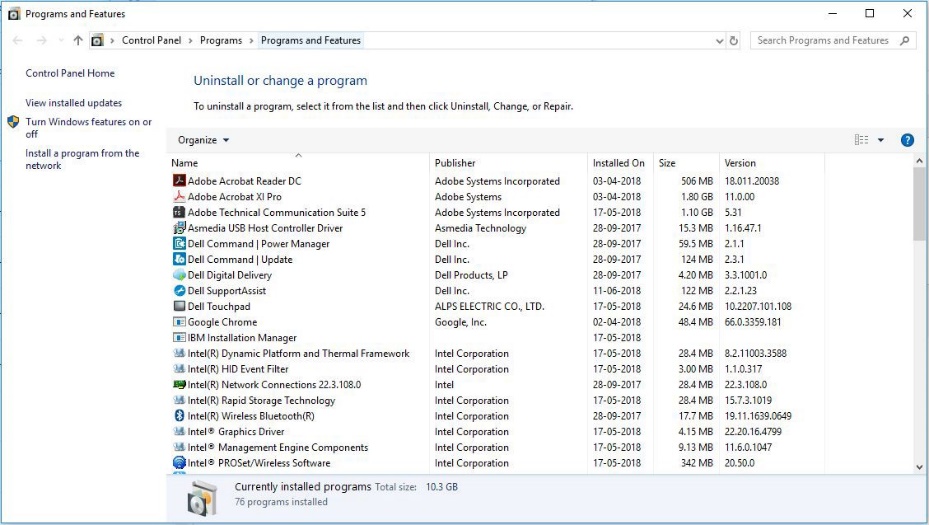Expand chevron after Control Panel breadcrumb
Image resolution: width=929 pixels, height=525 pixels.
[x=191, y=40]
